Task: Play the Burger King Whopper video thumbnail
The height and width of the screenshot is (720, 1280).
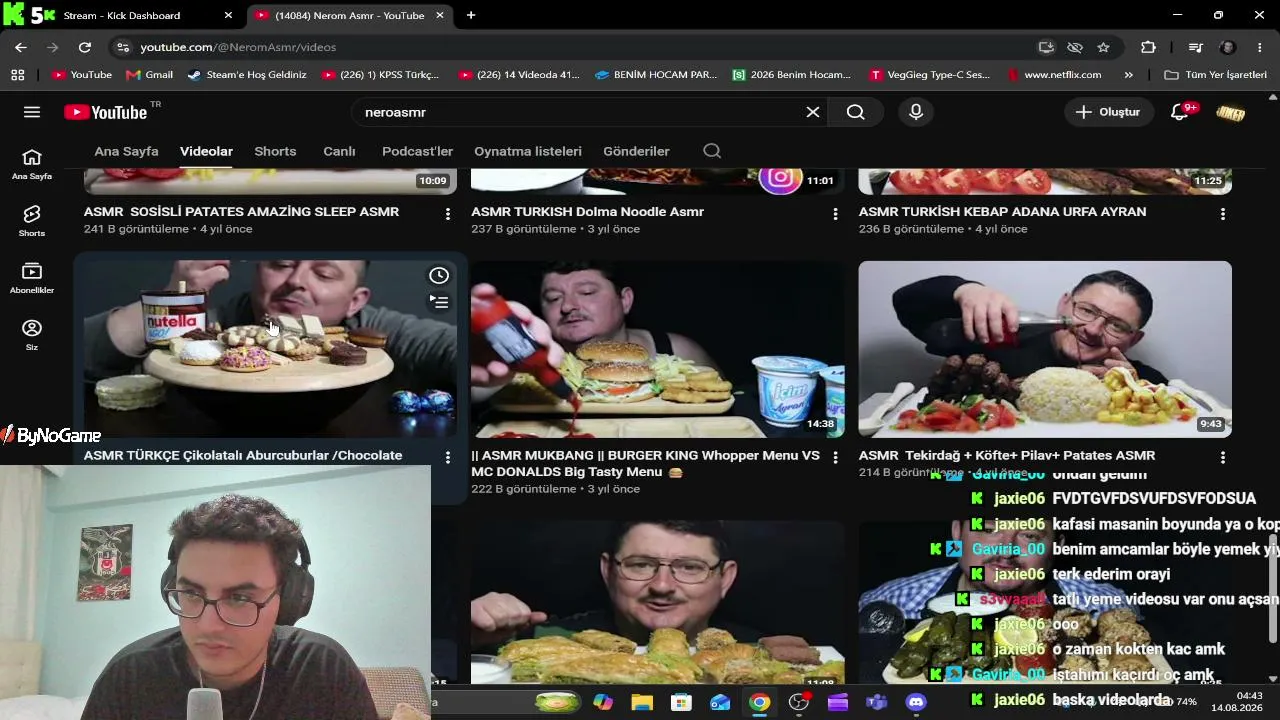Action: pyautogui.click(x=657, y=349)
